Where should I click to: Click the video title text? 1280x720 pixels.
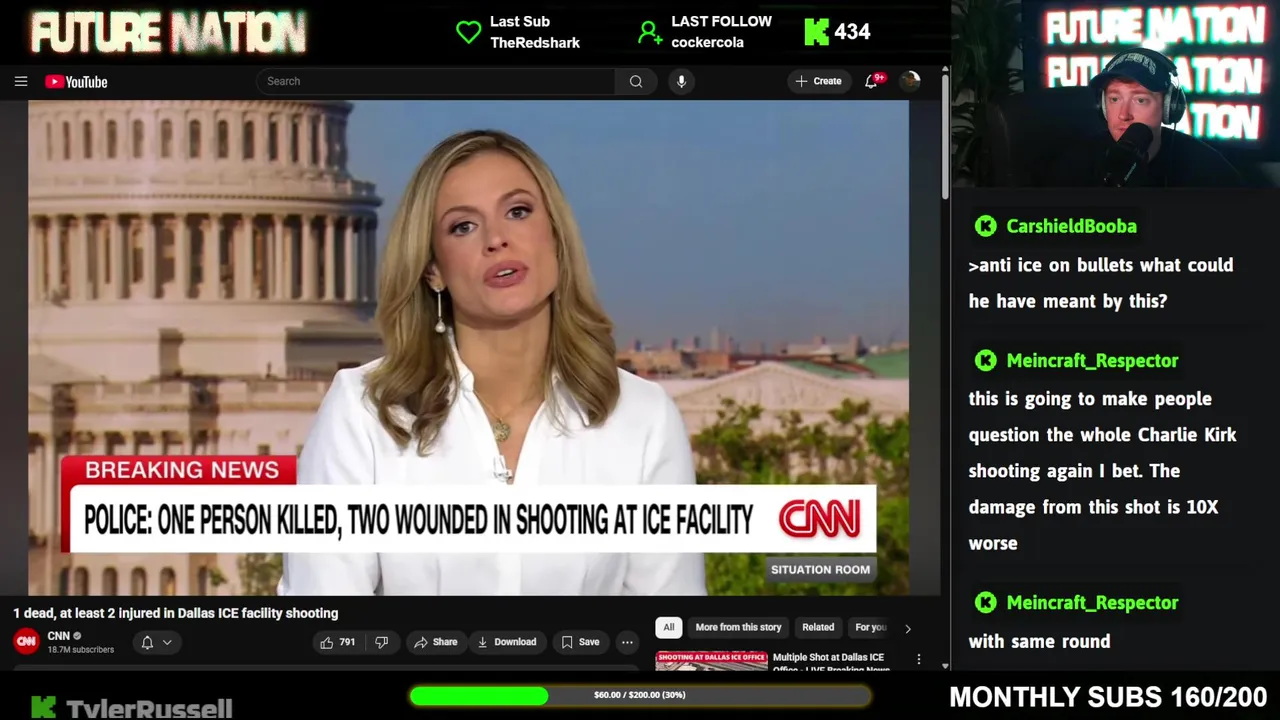coord(176,613)
